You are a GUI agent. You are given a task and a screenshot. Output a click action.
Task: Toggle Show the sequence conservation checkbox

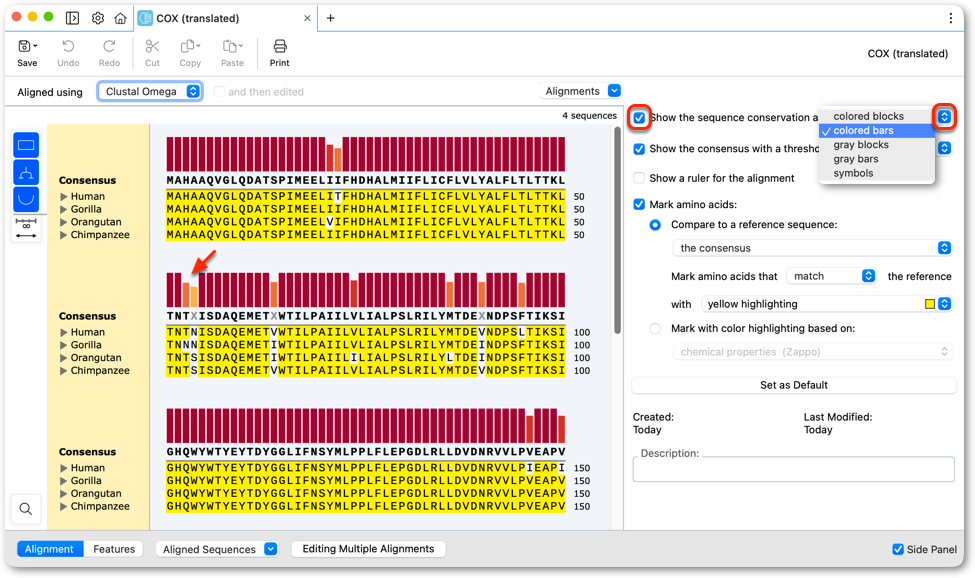tap(639, 117)
